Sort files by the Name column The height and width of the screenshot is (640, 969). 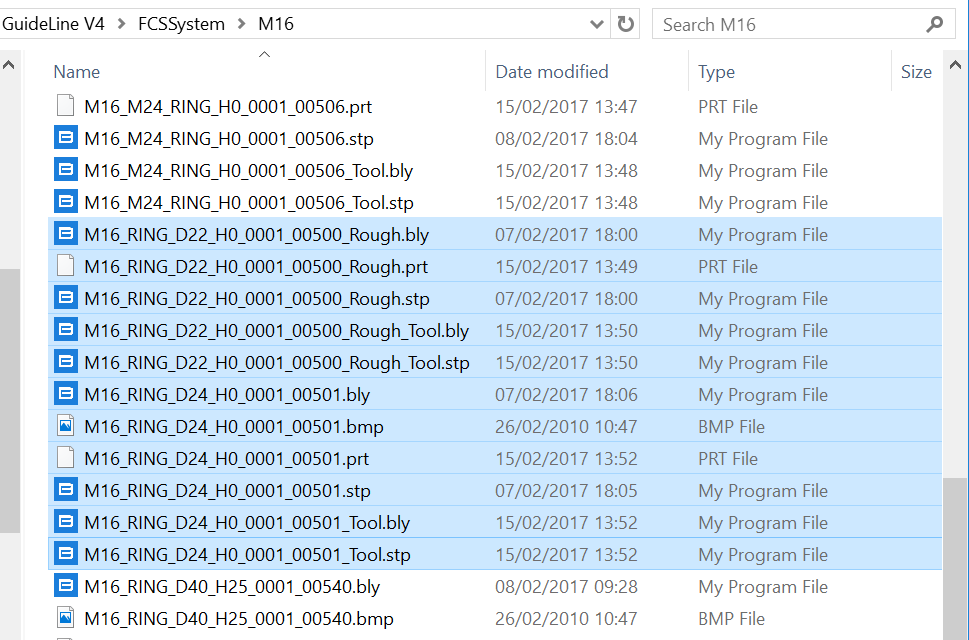(x=77, y=72)
